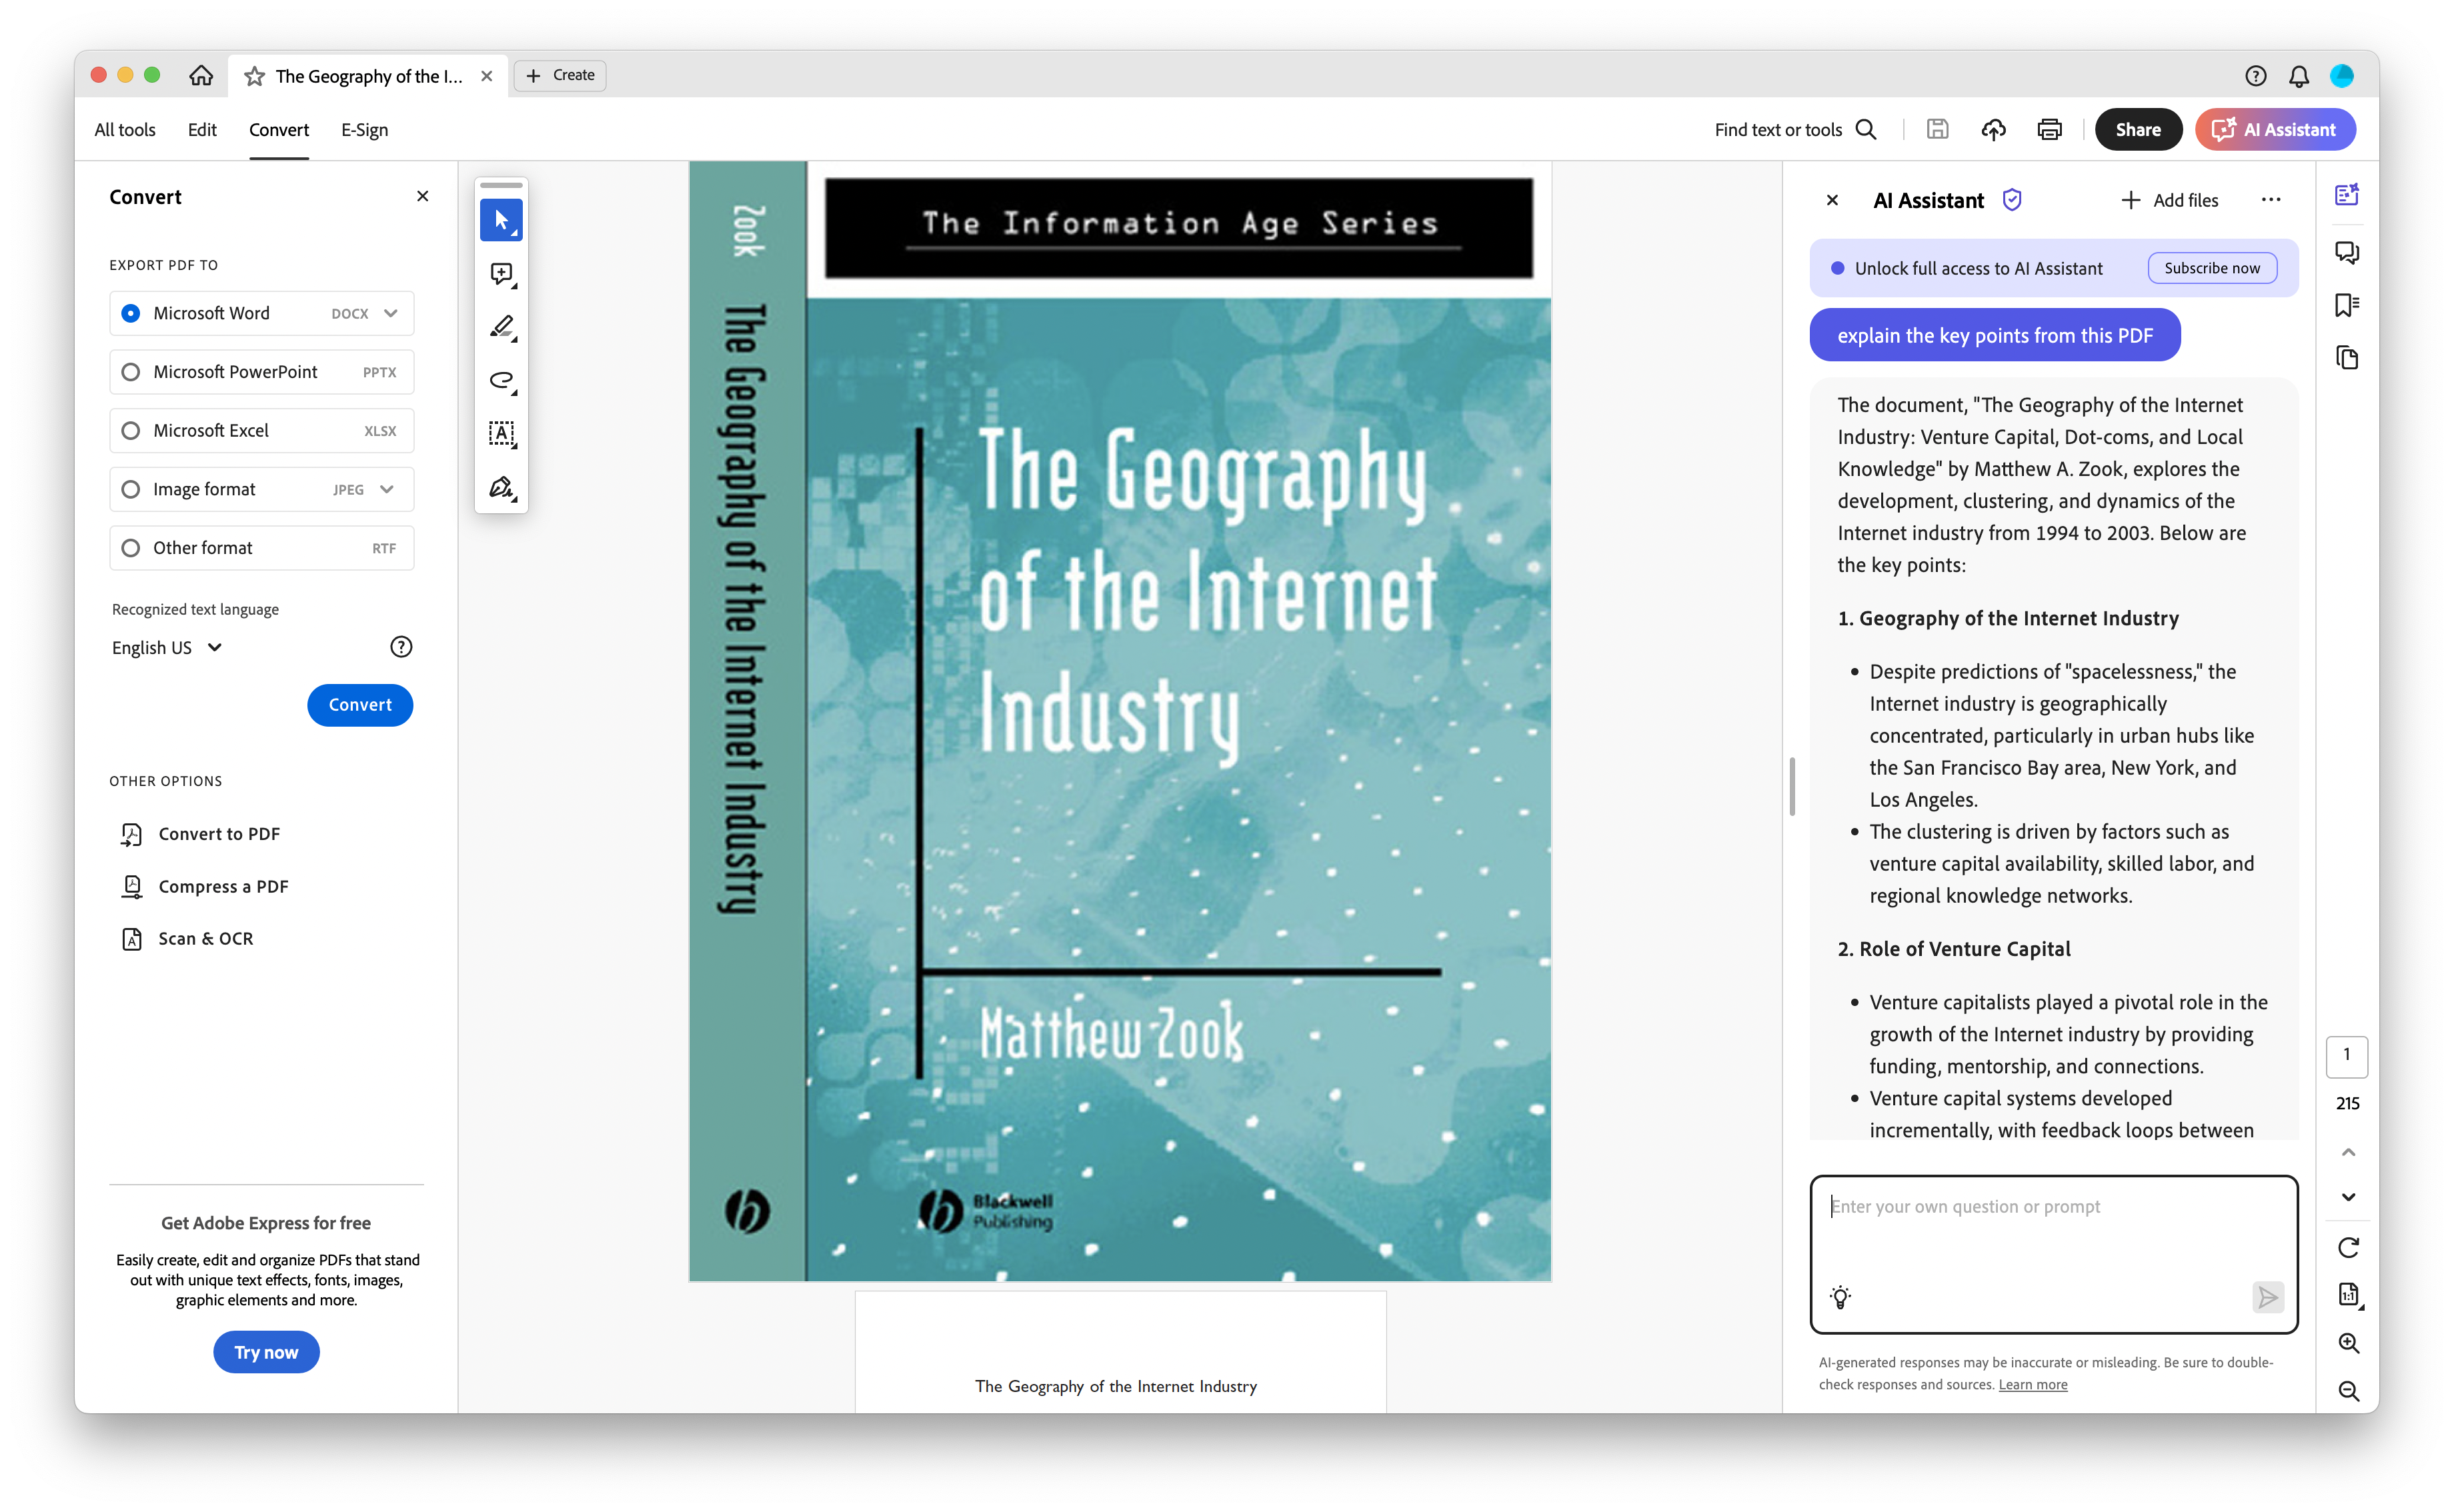The height and width of the screenshot is (1512, 2454).
Task: Open the AI Assistant more options menu
Action: 2271,200
